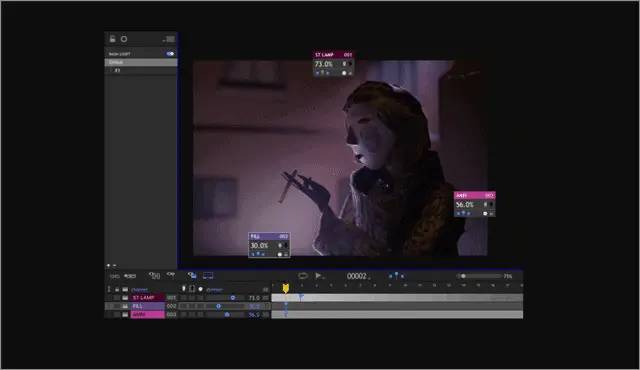
Task: Click the blue layered icon in timeline toolbar
Action: tap(192, 275)
